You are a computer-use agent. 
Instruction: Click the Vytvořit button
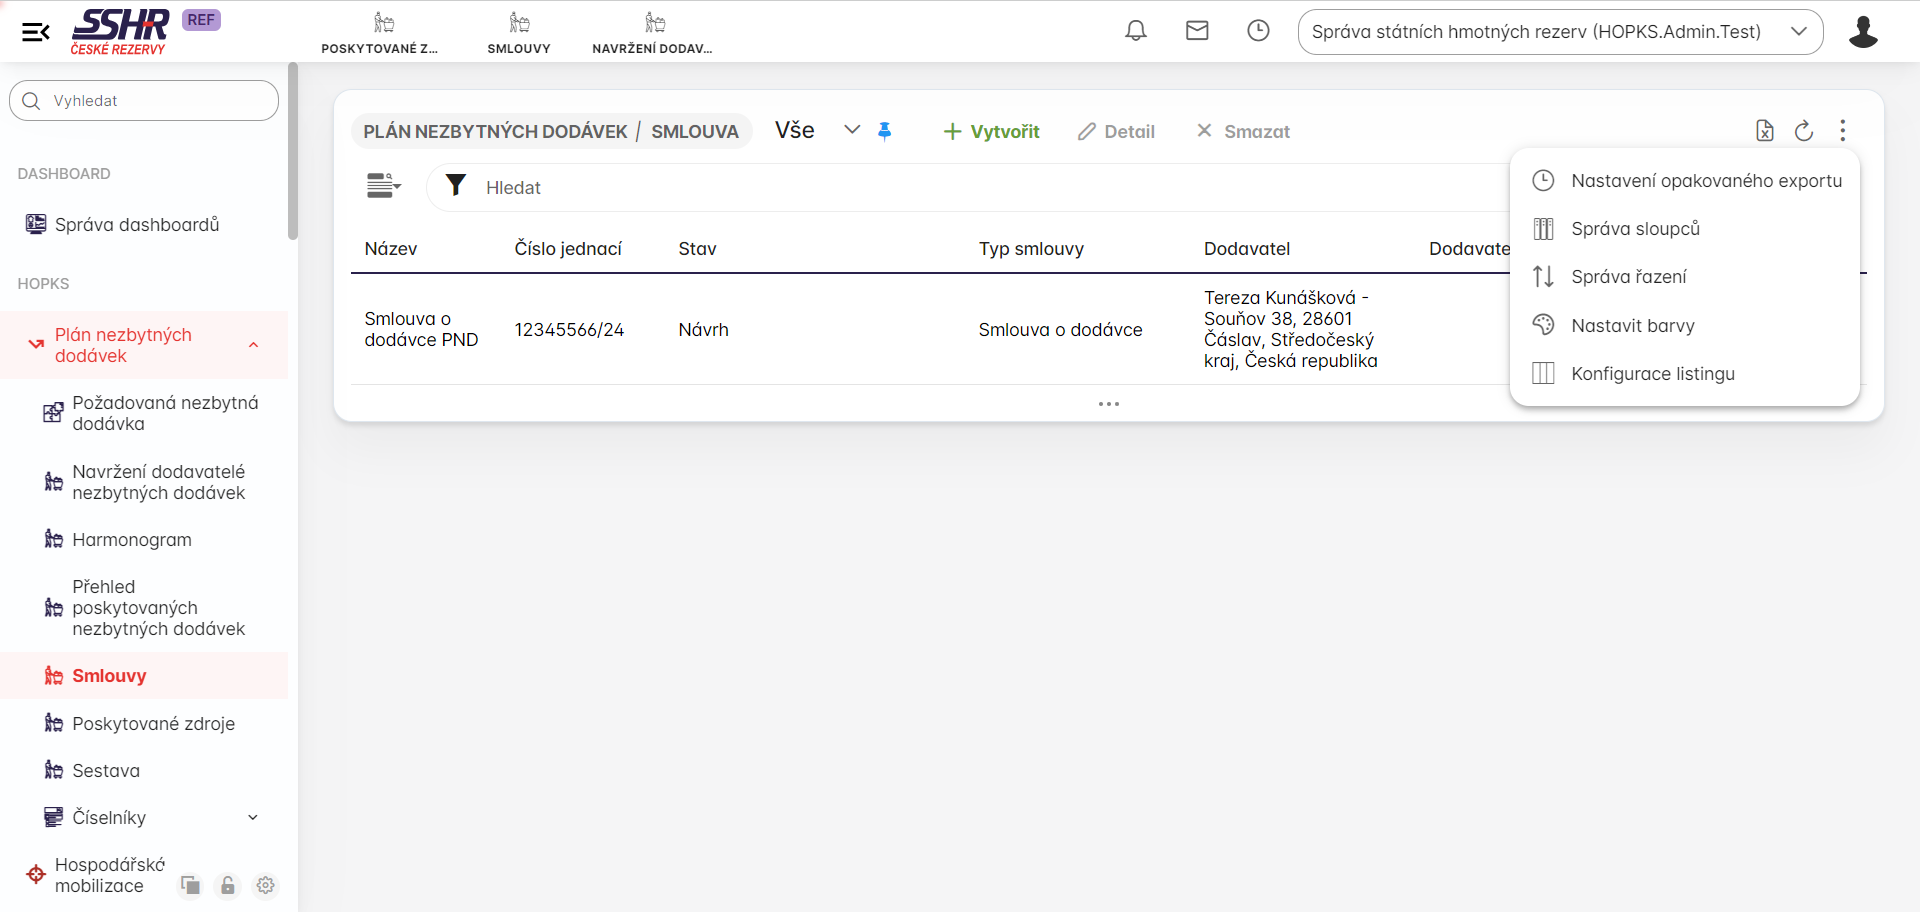(x=991, y=132)
